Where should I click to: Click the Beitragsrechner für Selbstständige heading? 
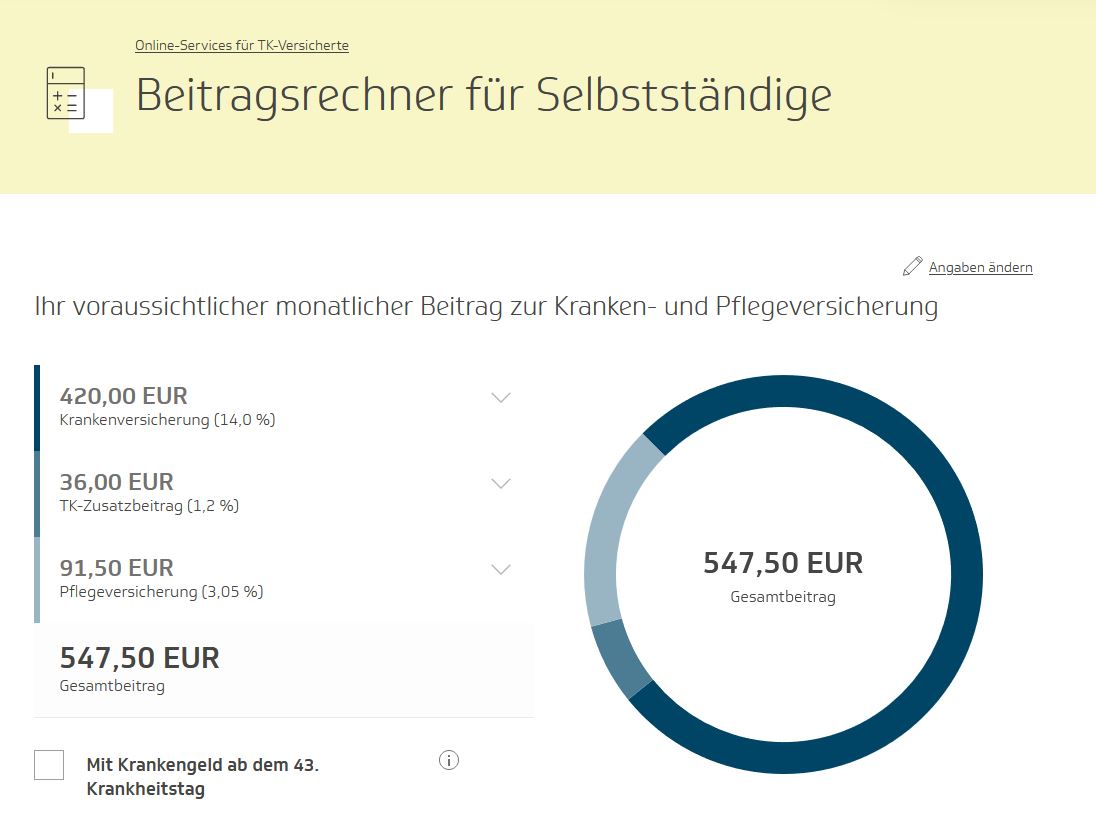[484, 94]
